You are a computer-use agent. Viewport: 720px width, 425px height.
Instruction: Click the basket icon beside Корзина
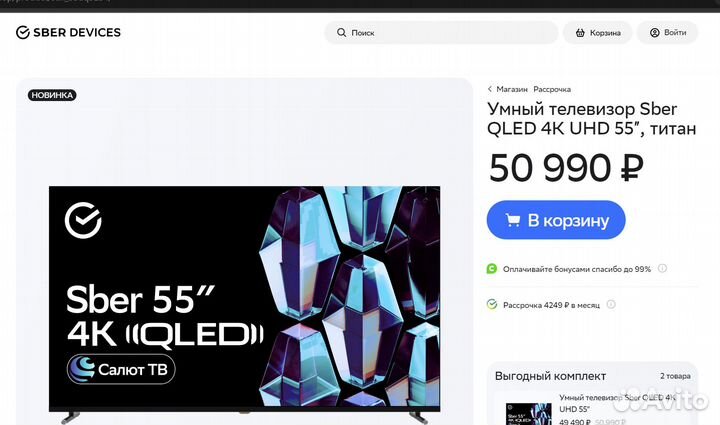(x=580, y=33)
